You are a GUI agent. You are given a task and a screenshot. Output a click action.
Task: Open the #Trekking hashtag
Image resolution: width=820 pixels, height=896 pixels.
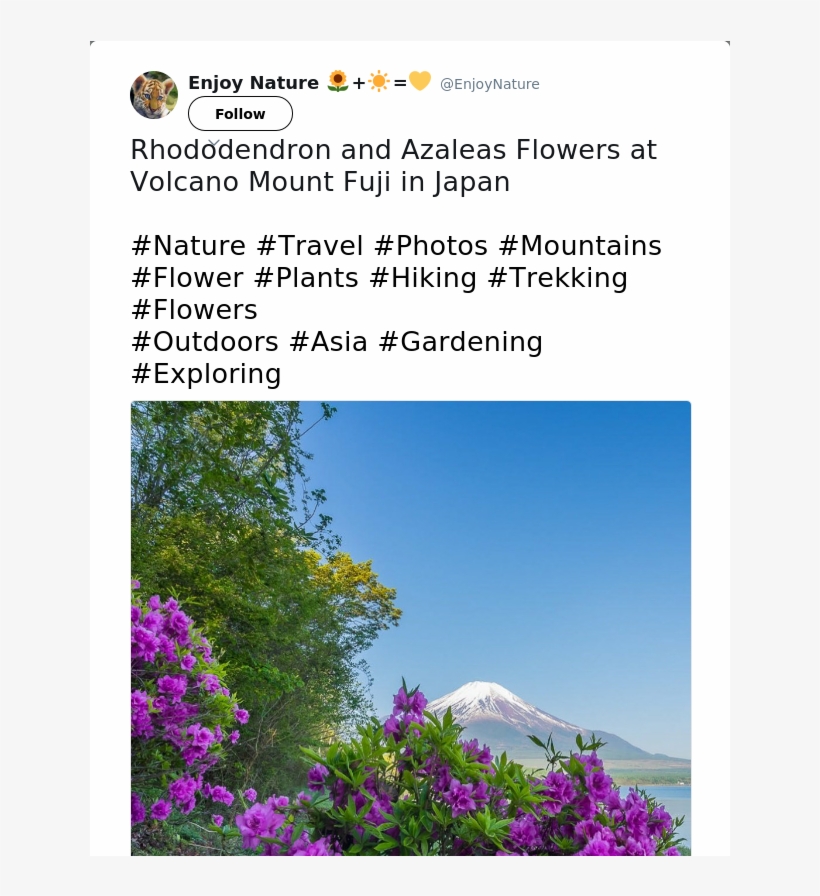tap(558, 277)
